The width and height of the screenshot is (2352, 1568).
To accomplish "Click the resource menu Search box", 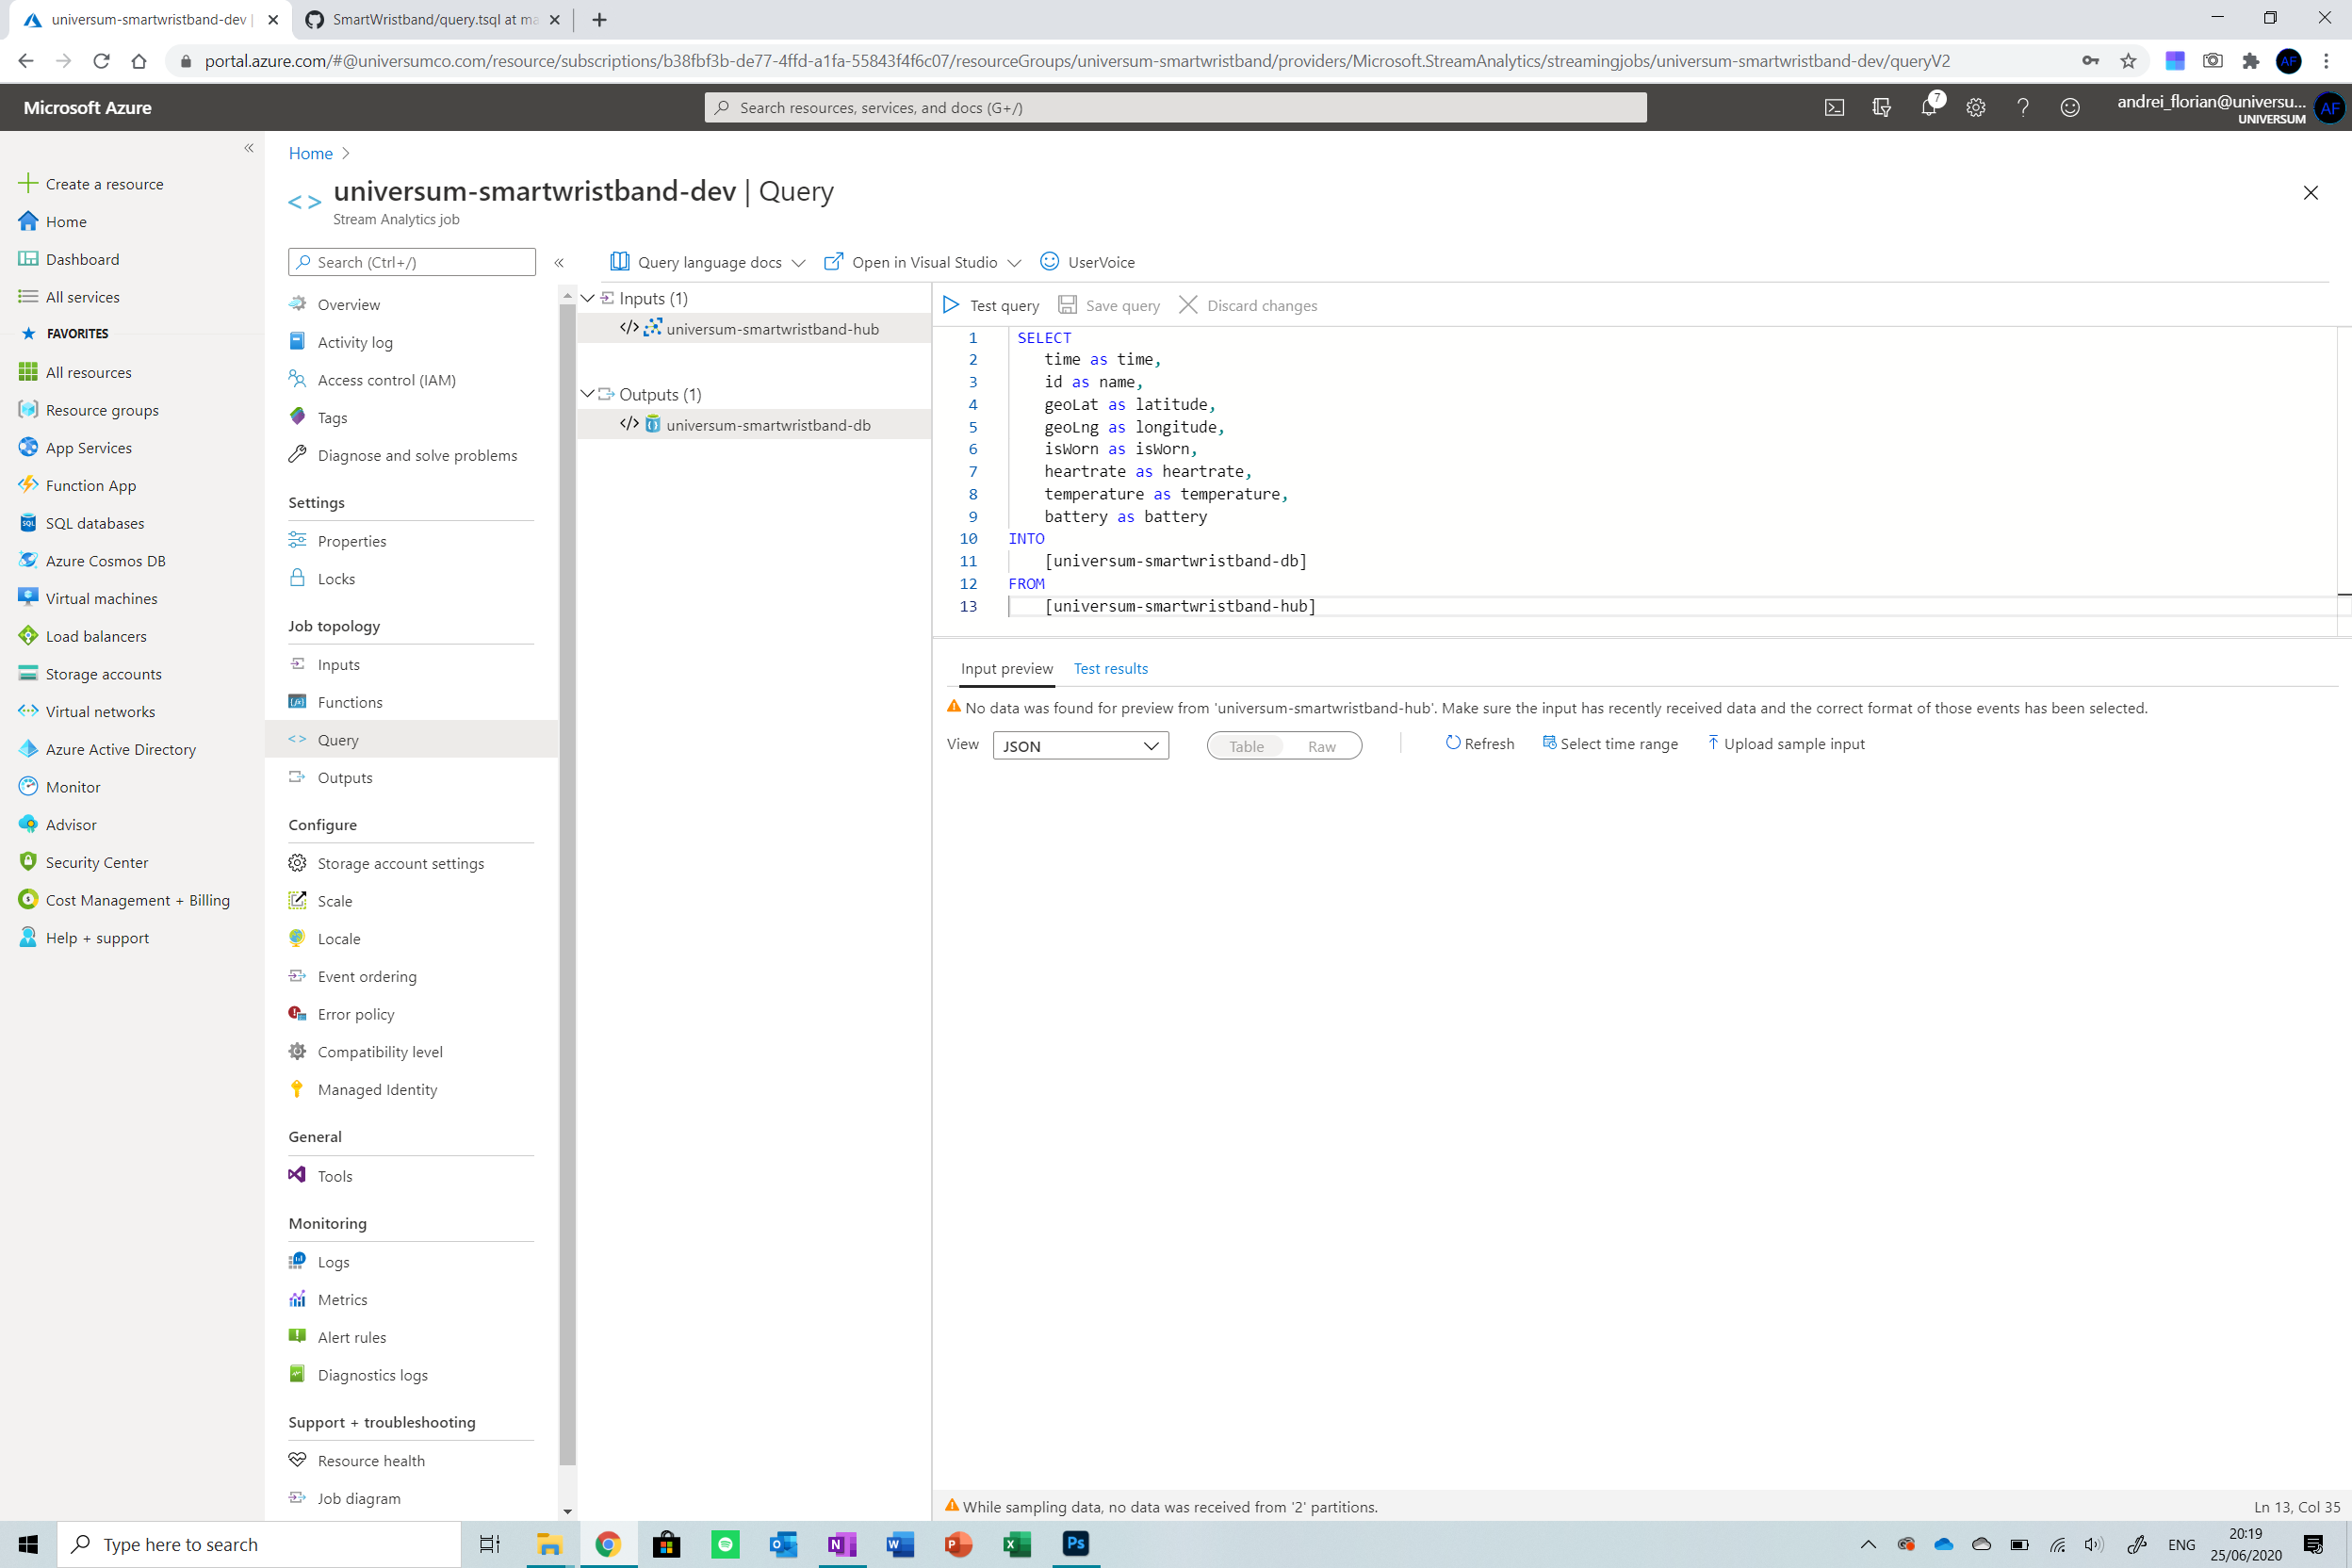I will [x=412, y=262].
